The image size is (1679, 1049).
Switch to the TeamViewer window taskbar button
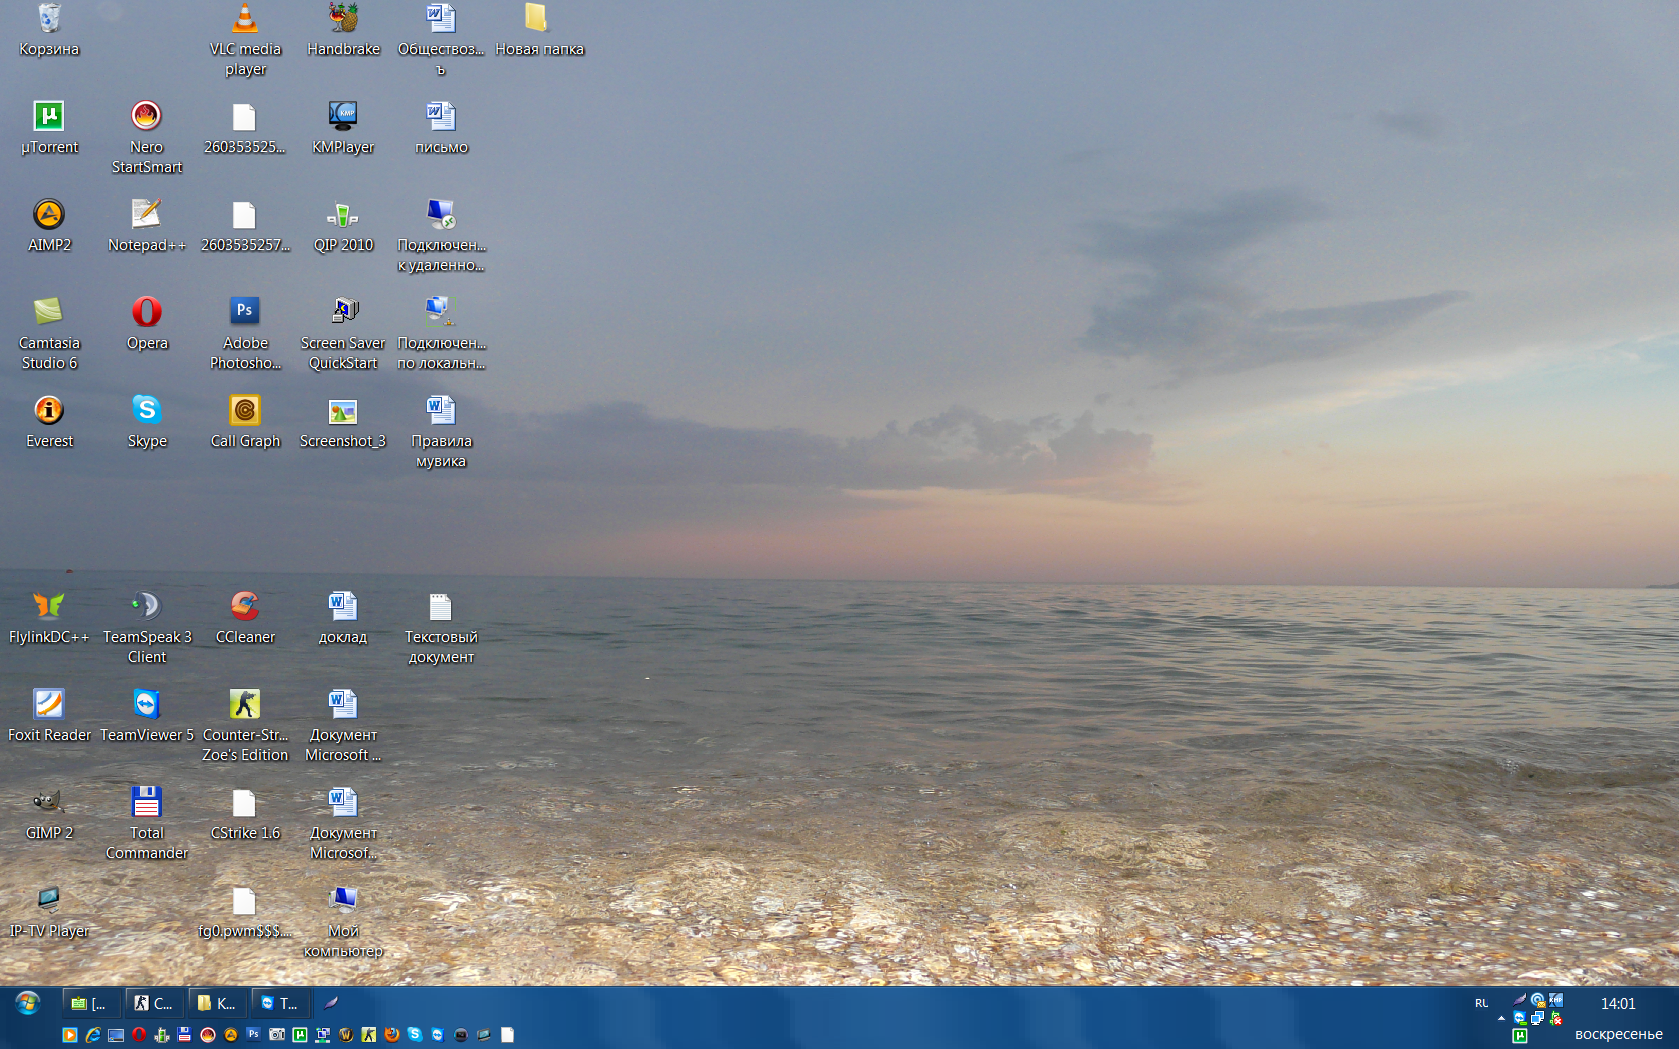(279, 1003)
